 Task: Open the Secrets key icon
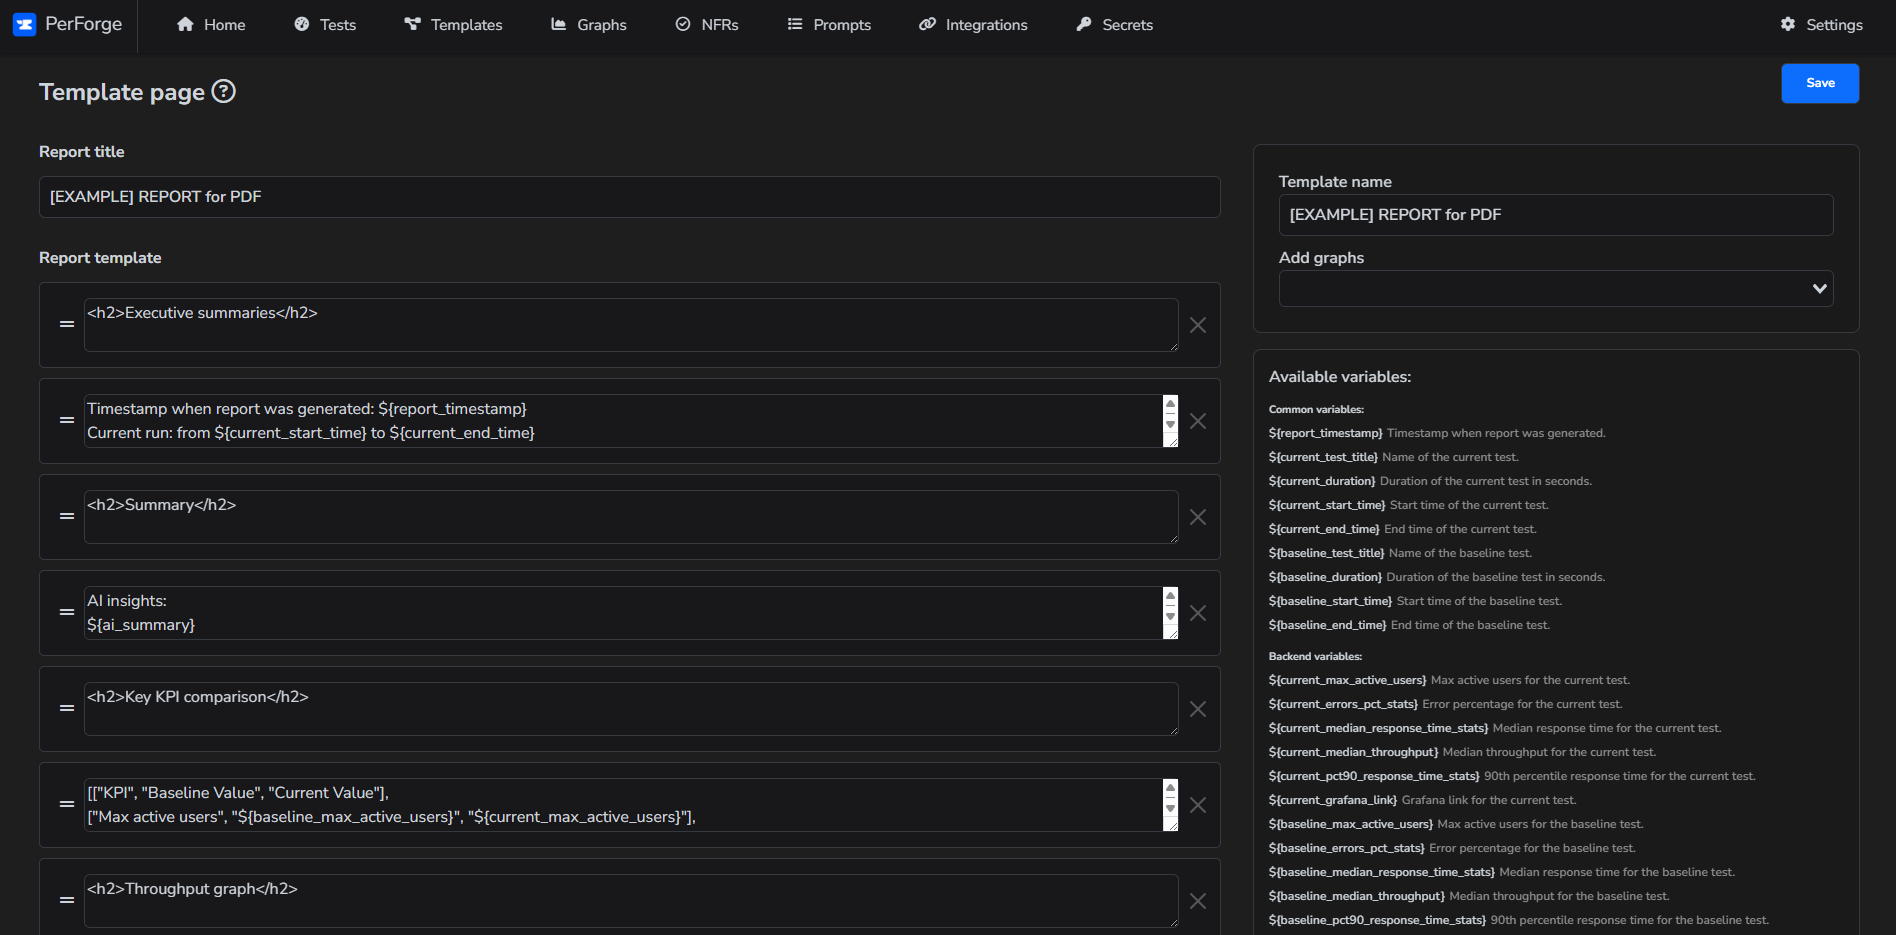[1084, 24]
